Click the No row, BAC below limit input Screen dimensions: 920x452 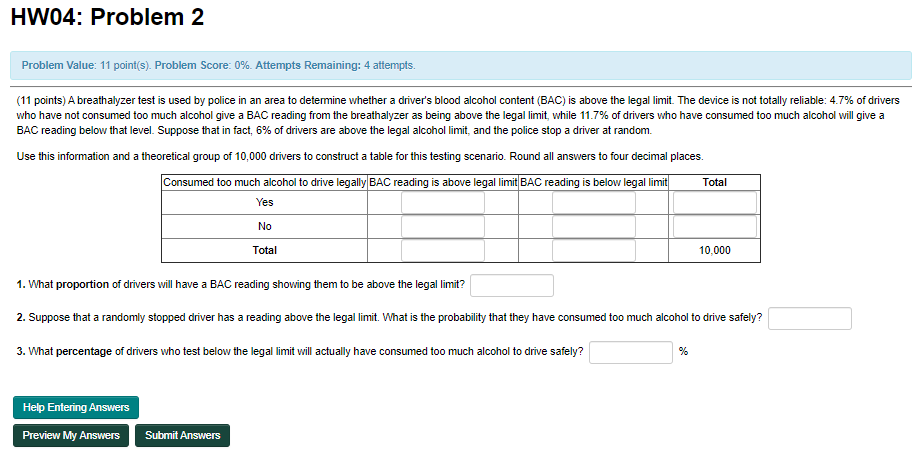[594, 227]
